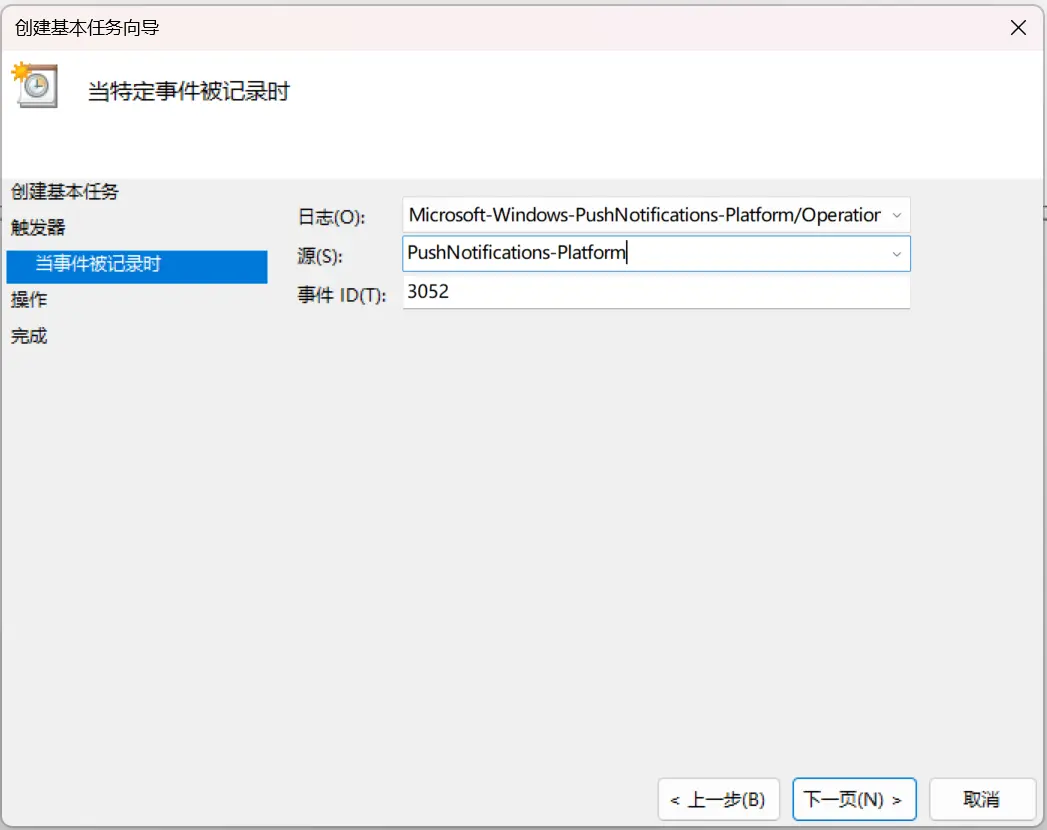1047x830 pixels.
Task: Close the 创建基本任务向导 window
Action: pos(1018,28)
